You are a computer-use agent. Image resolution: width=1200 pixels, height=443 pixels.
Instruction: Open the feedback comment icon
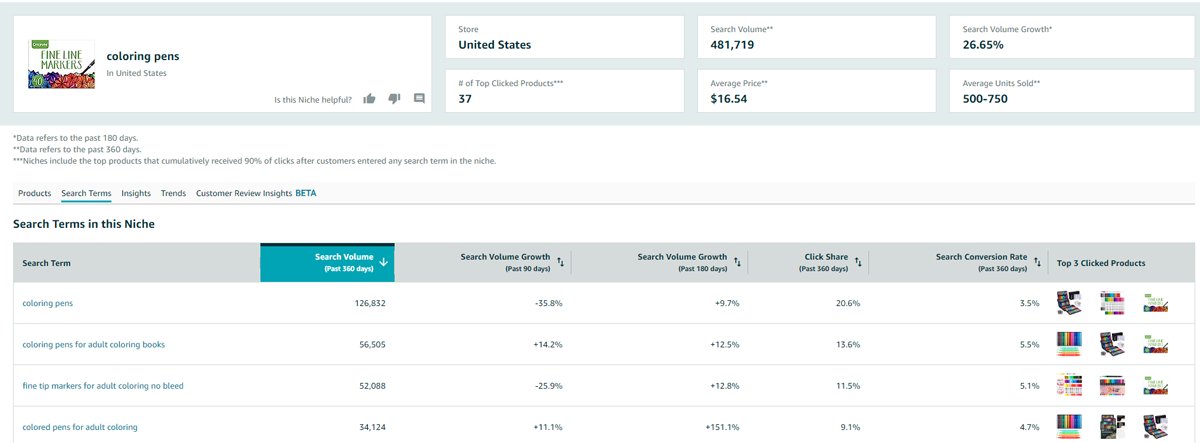[x=419, y=99]
